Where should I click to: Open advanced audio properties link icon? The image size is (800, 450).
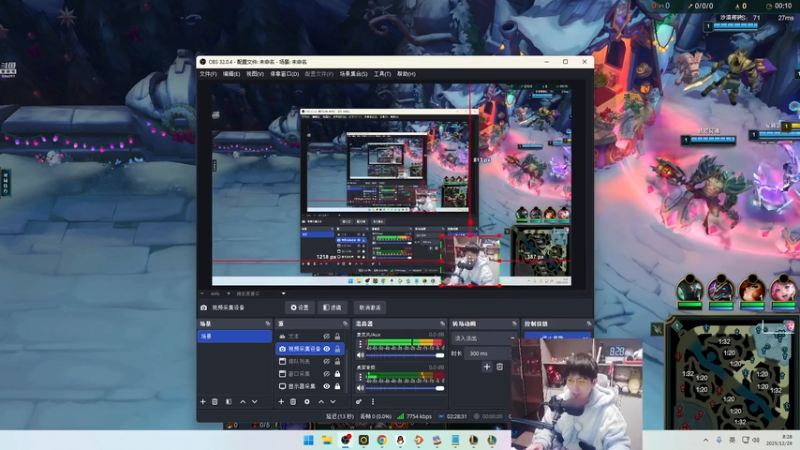pyautogui.click(x=359, y=402)
